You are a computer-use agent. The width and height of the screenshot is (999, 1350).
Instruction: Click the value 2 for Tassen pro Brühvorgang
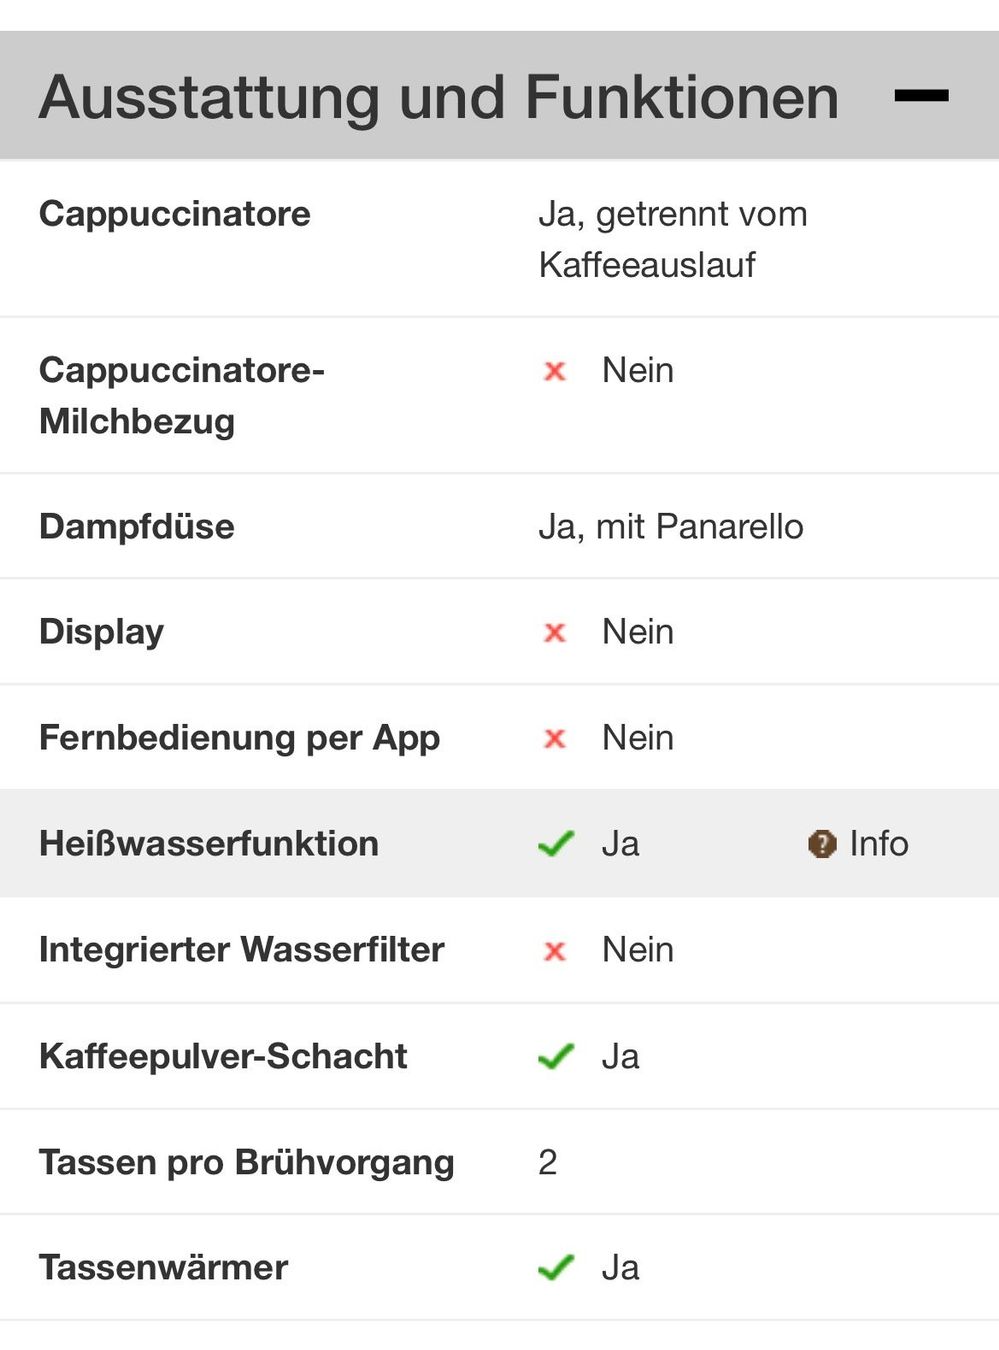(548, 1162)
